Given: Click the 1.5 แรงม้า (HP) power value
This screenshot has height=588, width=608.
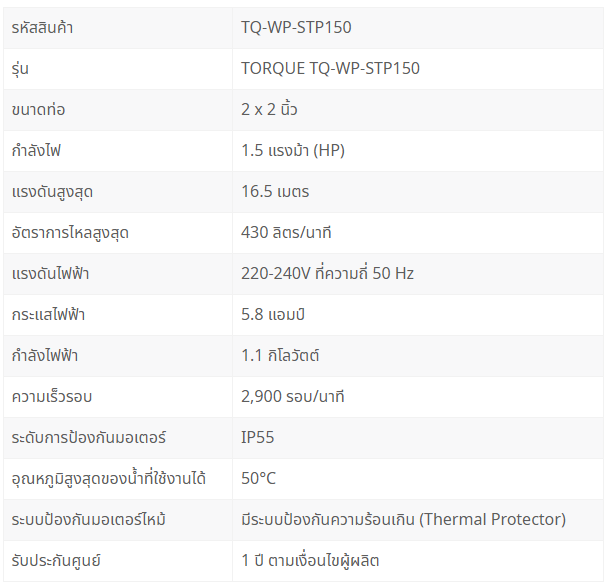Looking at the screenshot, I should point(293,150).
